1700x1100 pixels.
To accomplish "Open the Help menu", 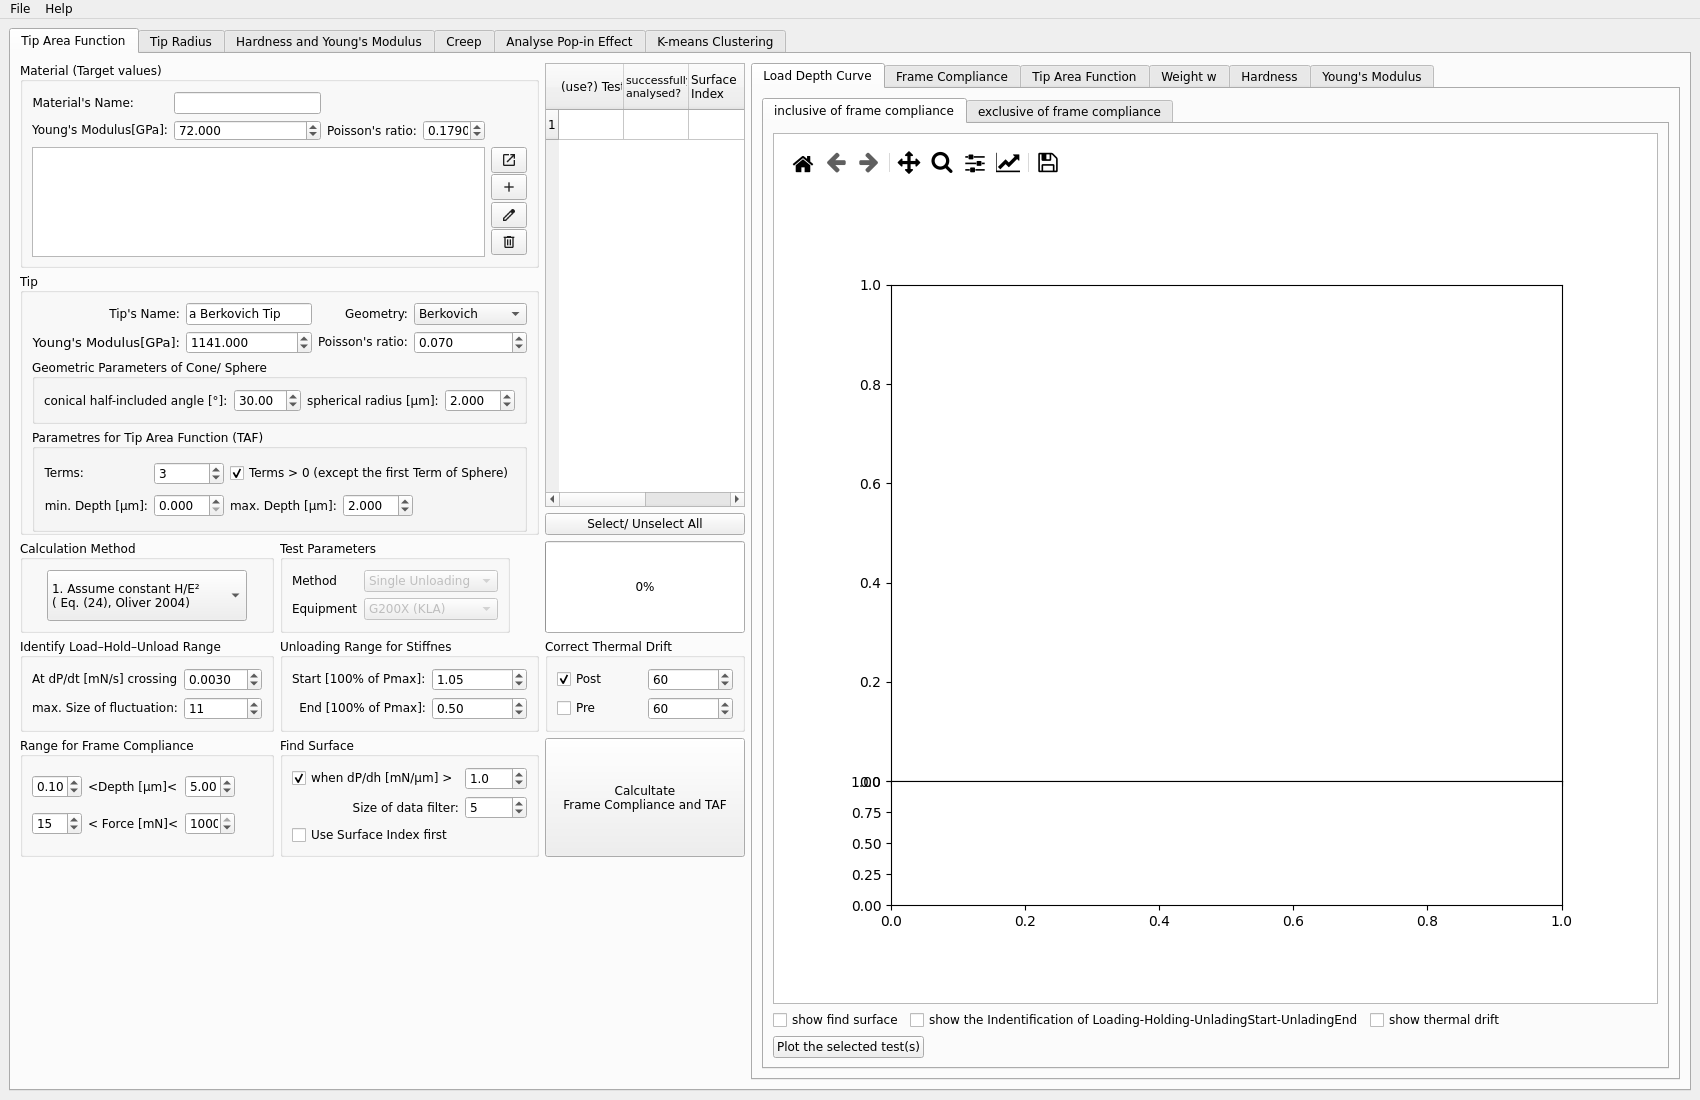I will (x=59, y=9).
